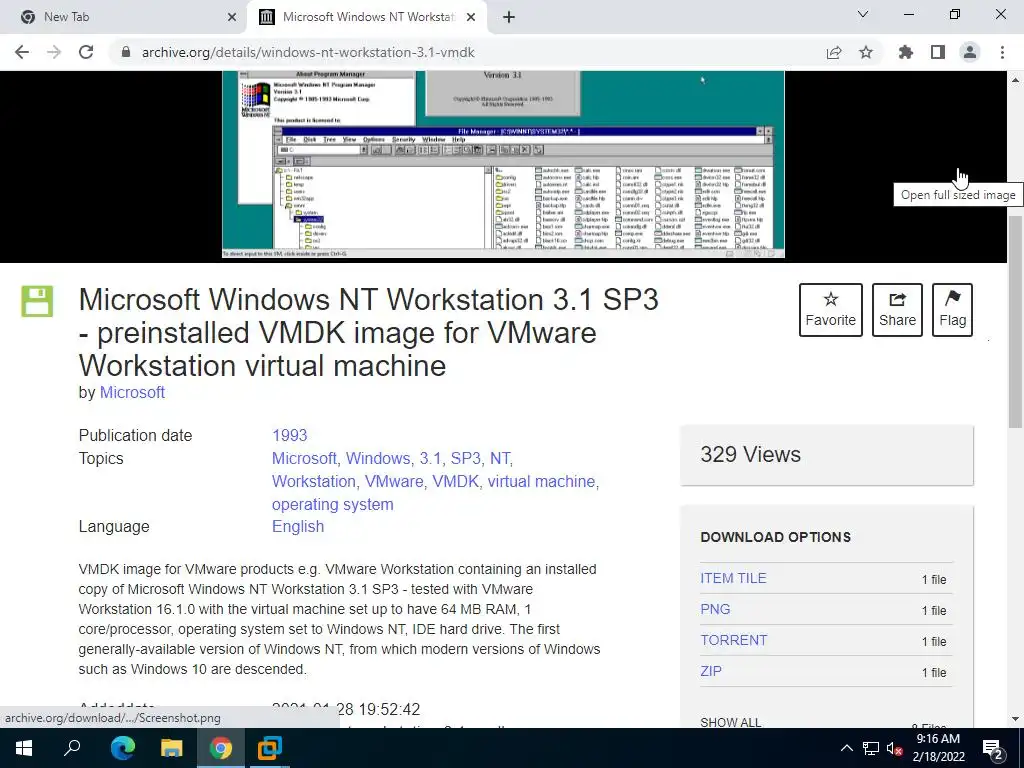The image size is (1024, 768).
Task: Show hidden system tray icons
Action: (846, 748)
